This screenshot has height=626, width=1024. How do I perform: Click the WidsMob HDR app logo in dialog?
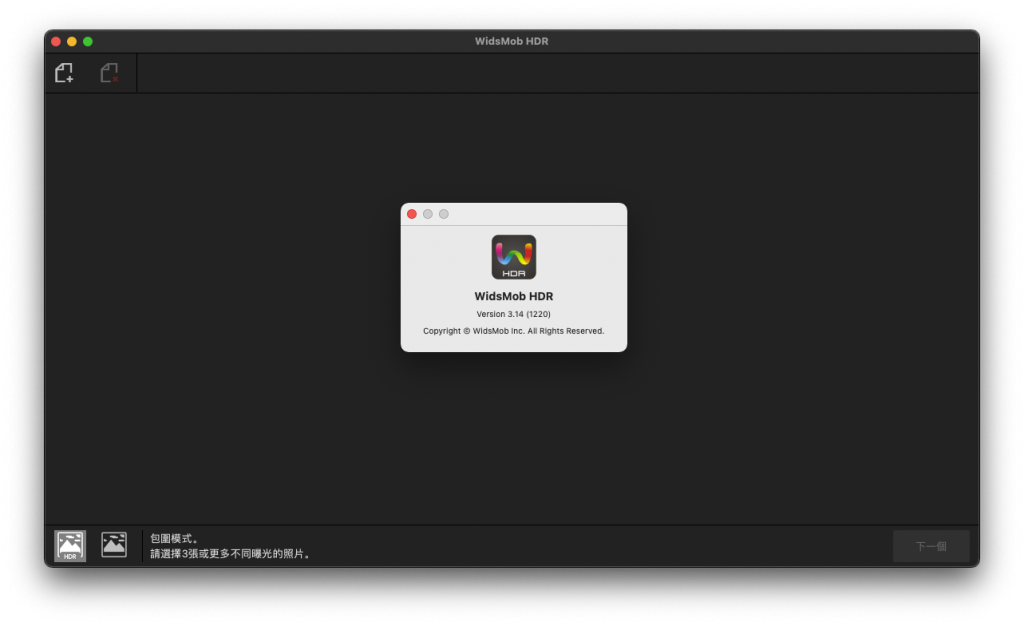click(x=514, y=257)
